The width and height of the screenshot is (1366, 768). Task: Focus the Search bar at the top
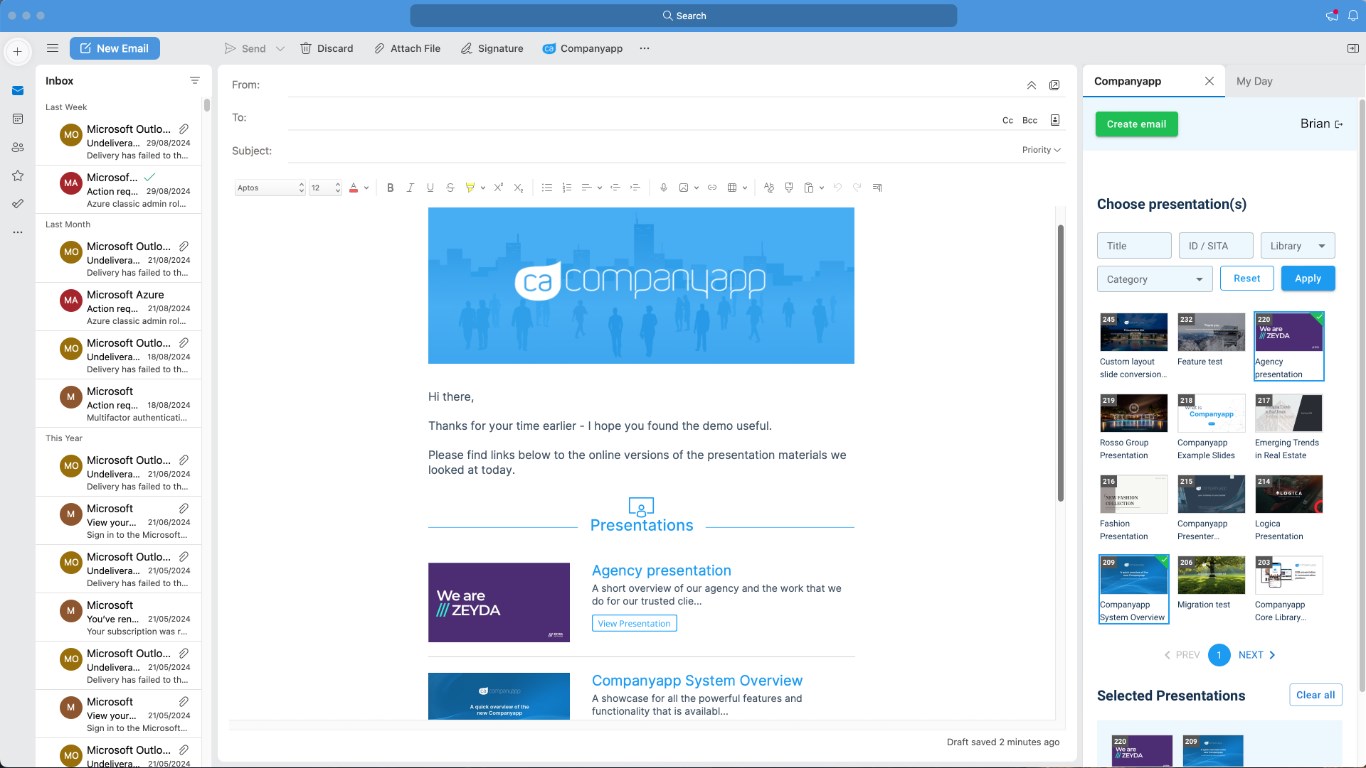tap(683, 16)
